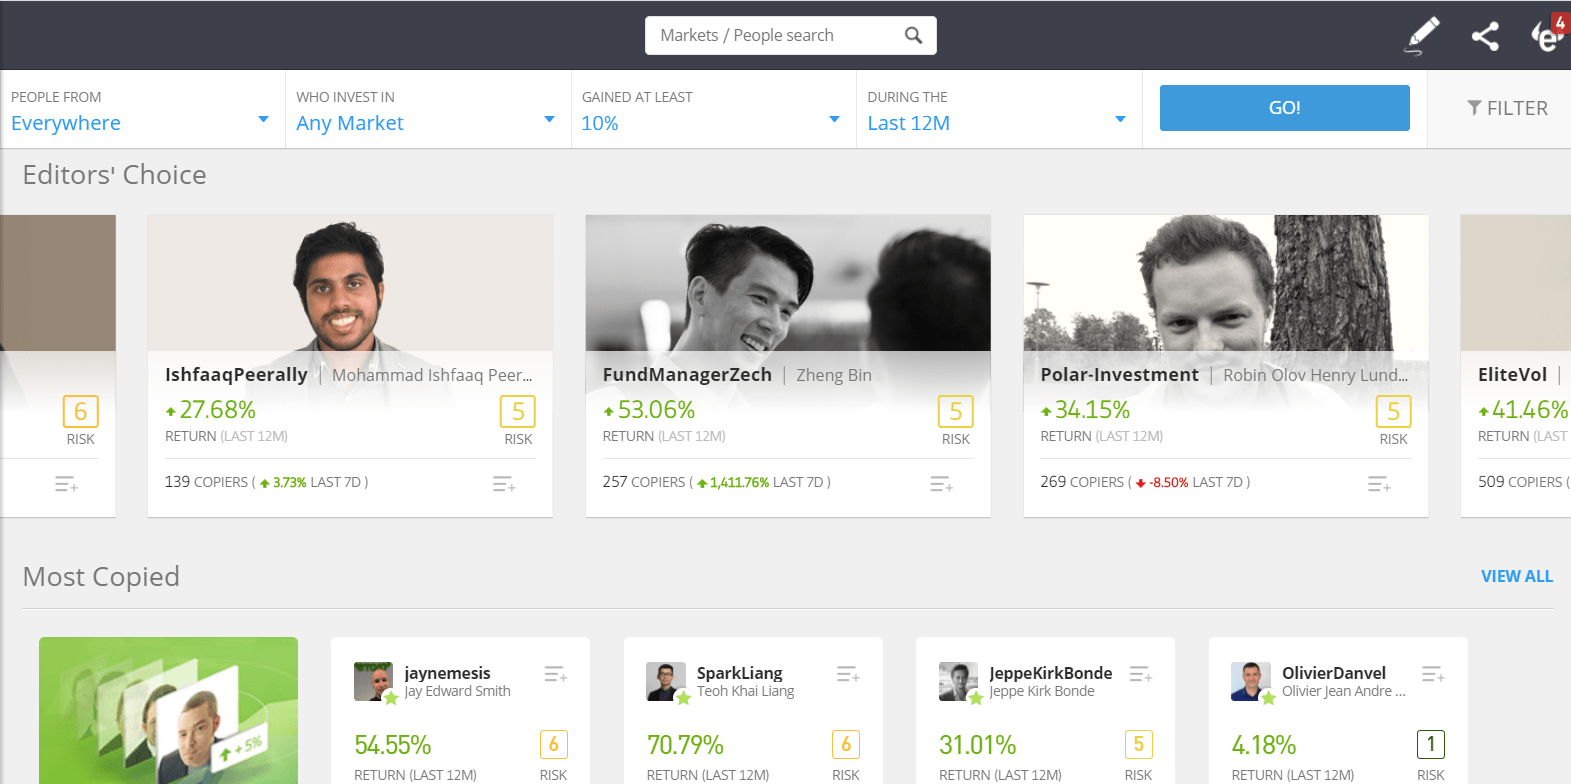
Task: Click risk score 5 badge for Polar-Investment
Action: (1393, 411)
